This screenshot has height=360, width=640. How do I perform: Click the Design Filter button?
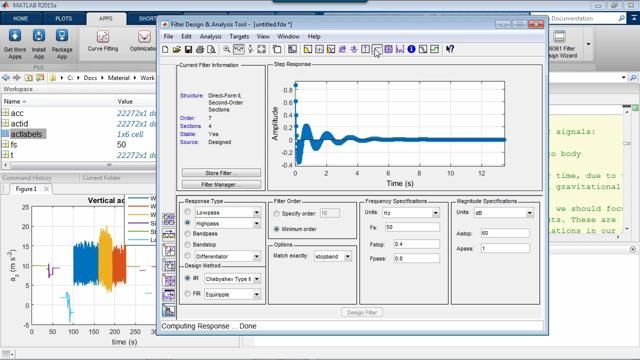click(362, 312)
